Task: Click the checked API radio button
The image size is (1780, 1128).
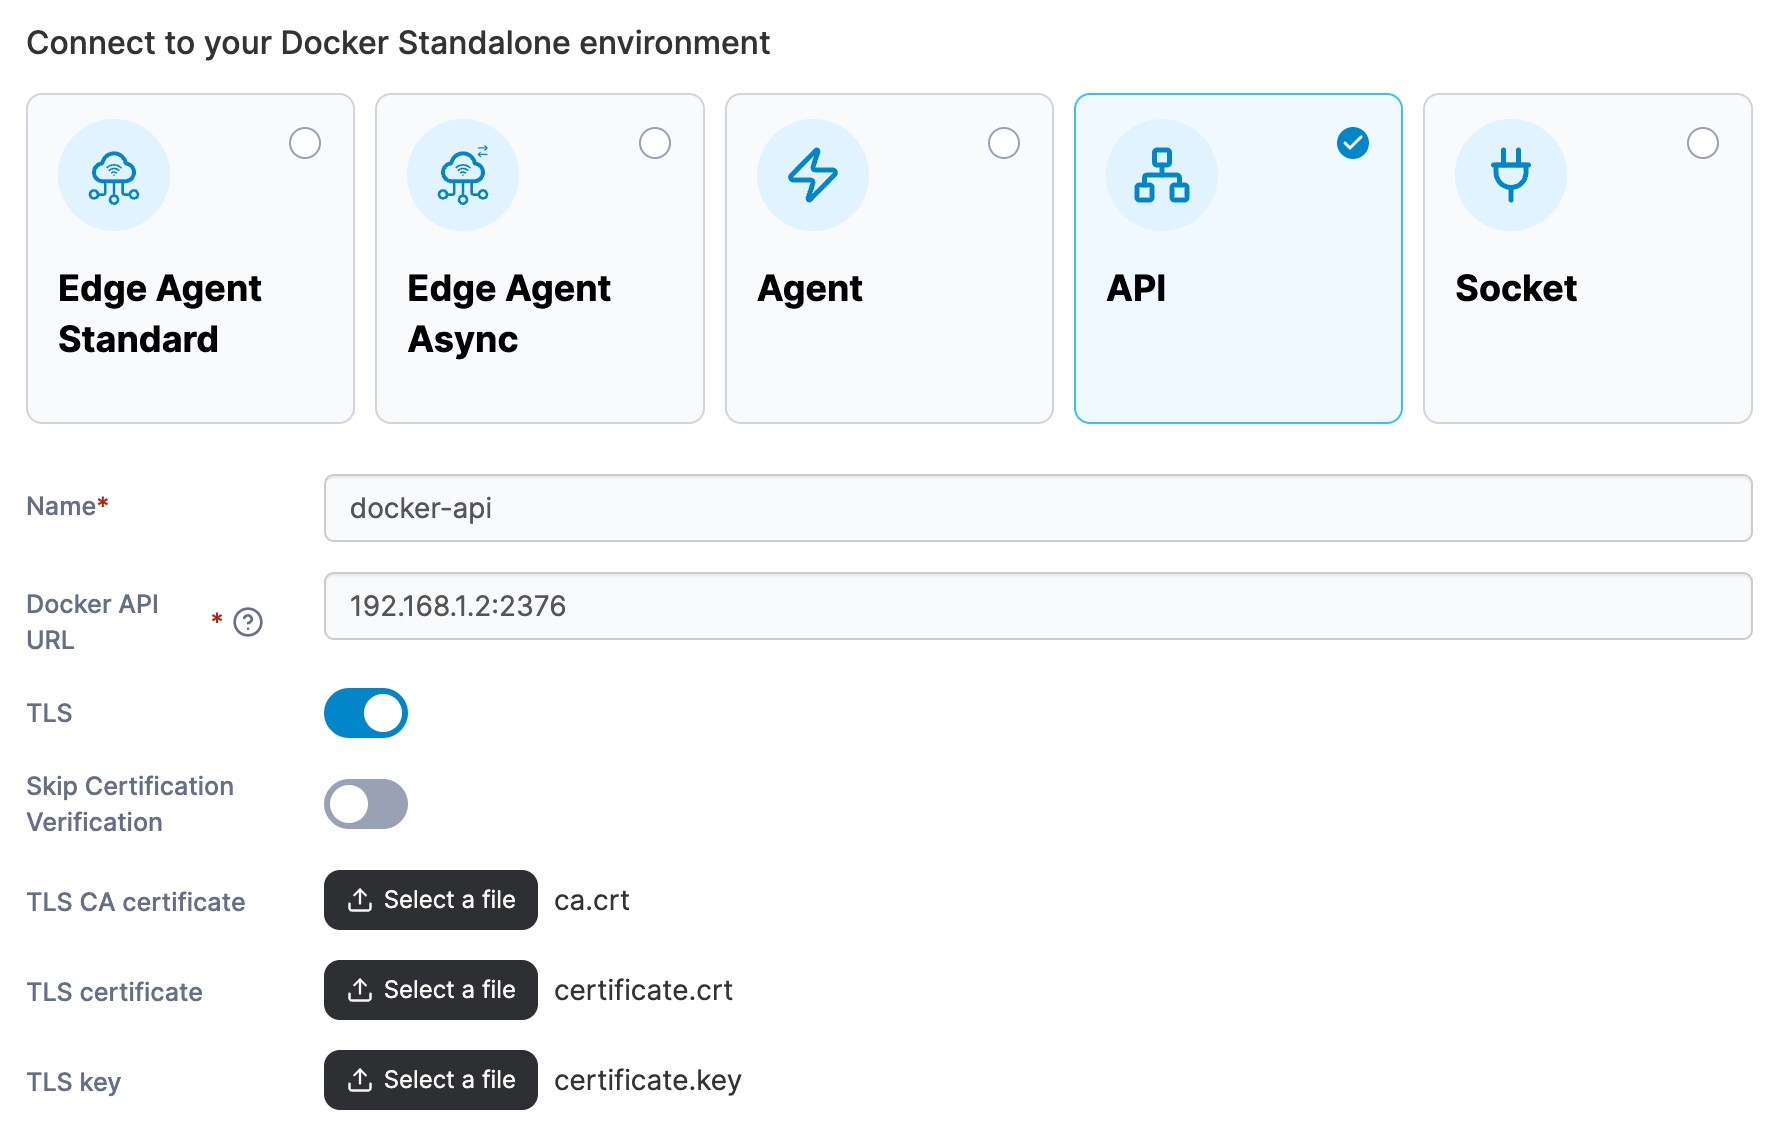Action: pos(1353,143)
